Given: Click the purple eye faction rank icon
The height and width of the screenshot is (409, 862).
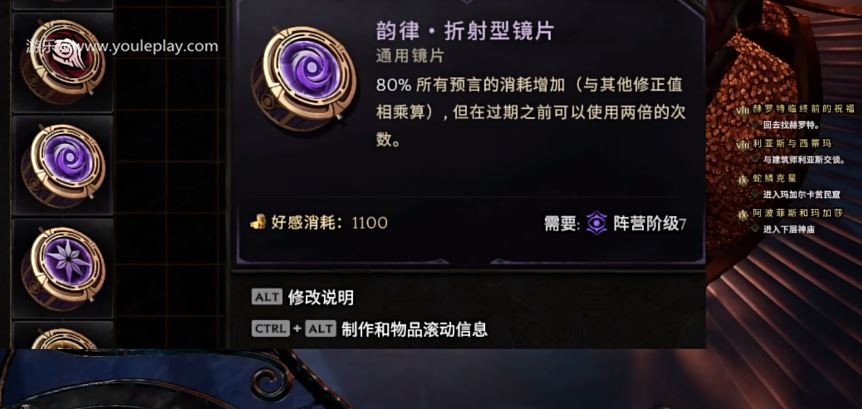Looking at the screenshot, I should (596, 223).
